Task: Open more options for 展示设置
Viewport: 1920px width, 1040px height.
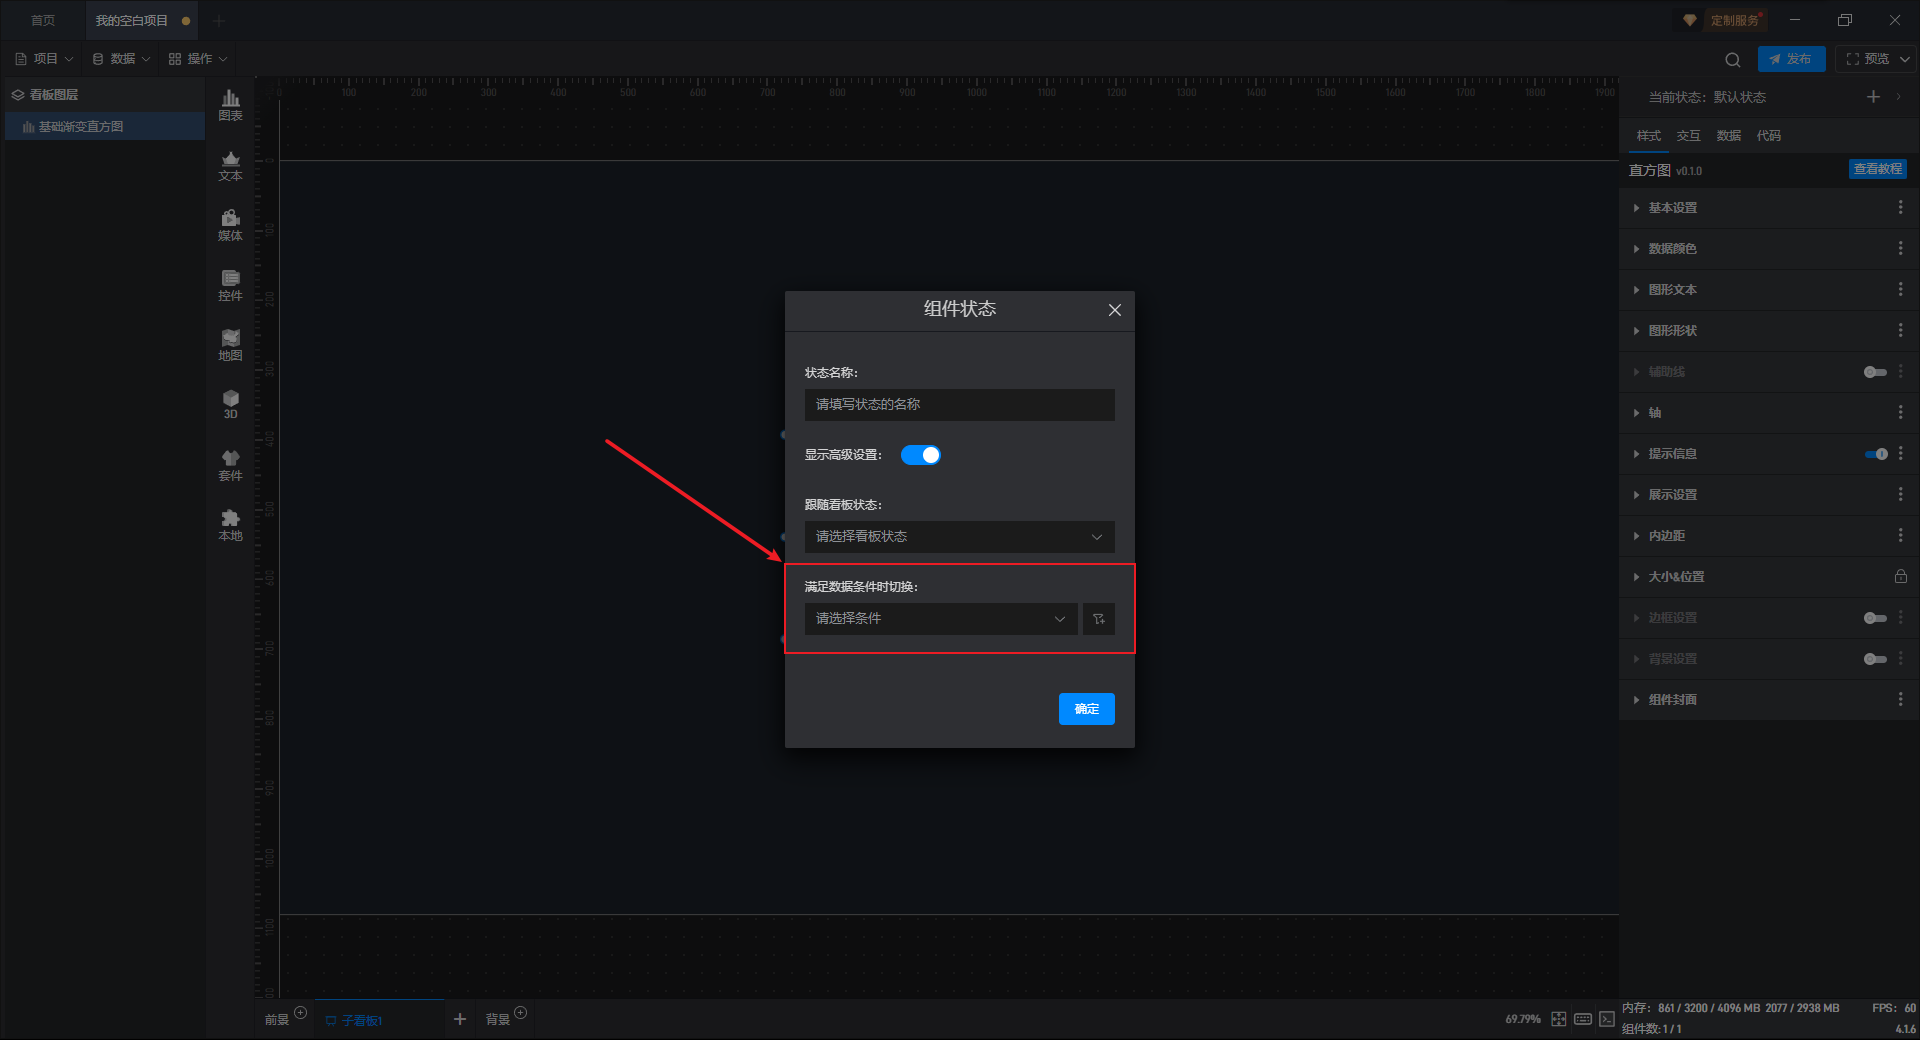Action: (1900, 494)
